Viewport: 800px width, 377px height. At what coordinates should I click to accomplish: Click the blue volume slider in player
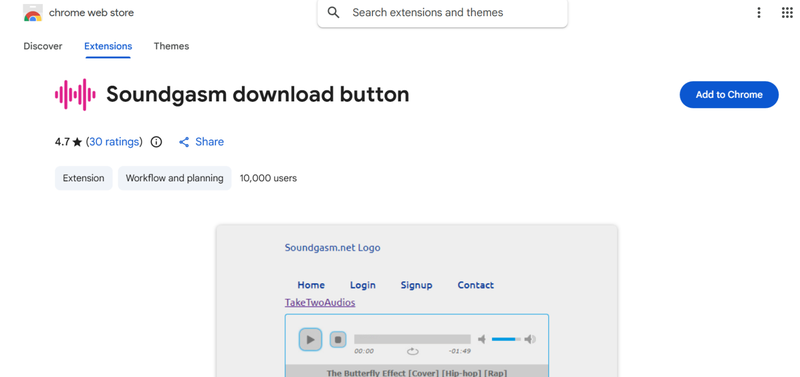506,339
